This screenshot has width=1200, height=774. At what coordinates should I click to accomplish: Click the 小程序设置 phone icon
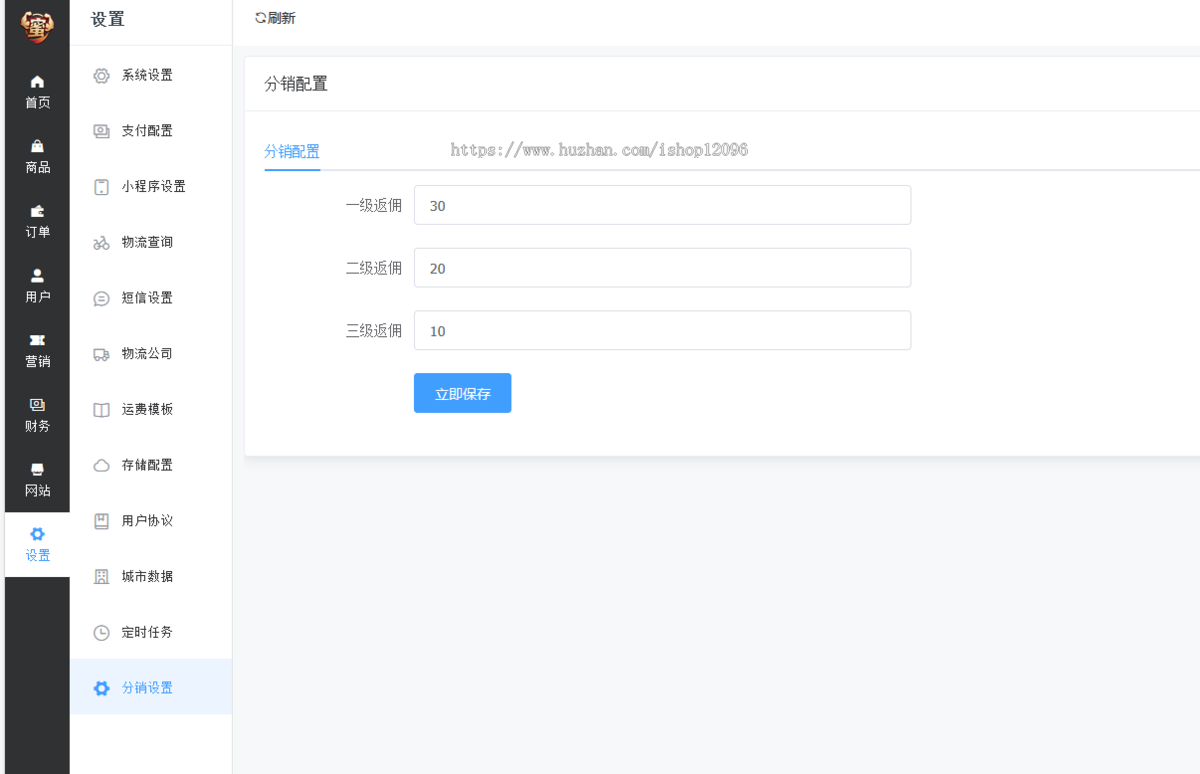coord(101,187)
